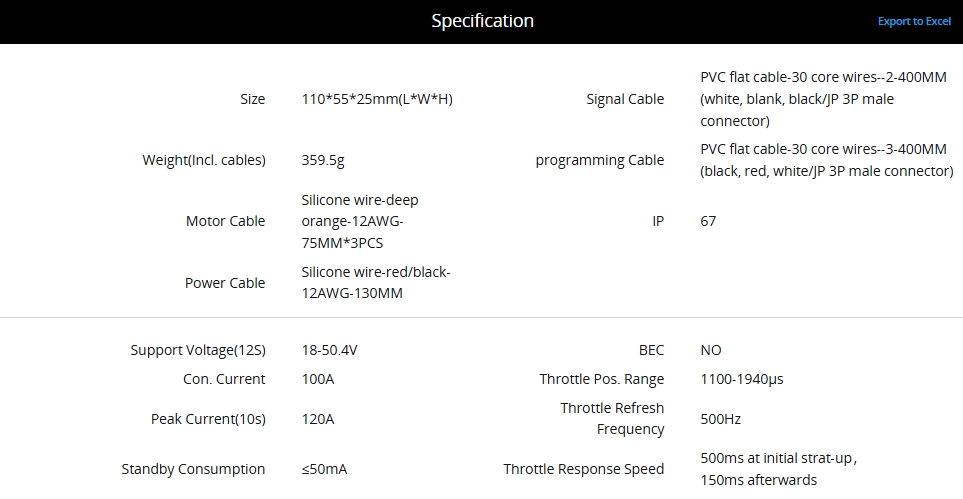Select the Weight value 359.5g
The image size is (963, 499).
[323, 160]
